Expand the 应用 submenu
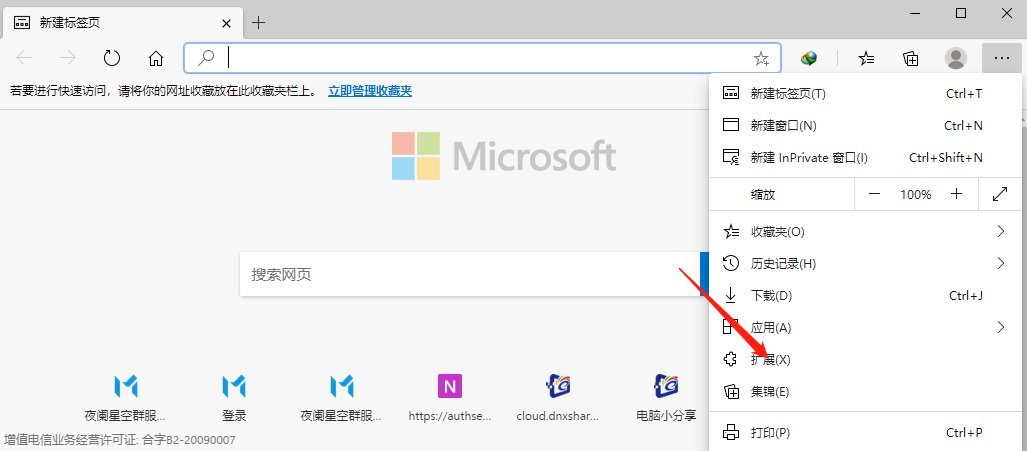The width and height of the screenshot is (1027, 451). [x=1000, y=327]
